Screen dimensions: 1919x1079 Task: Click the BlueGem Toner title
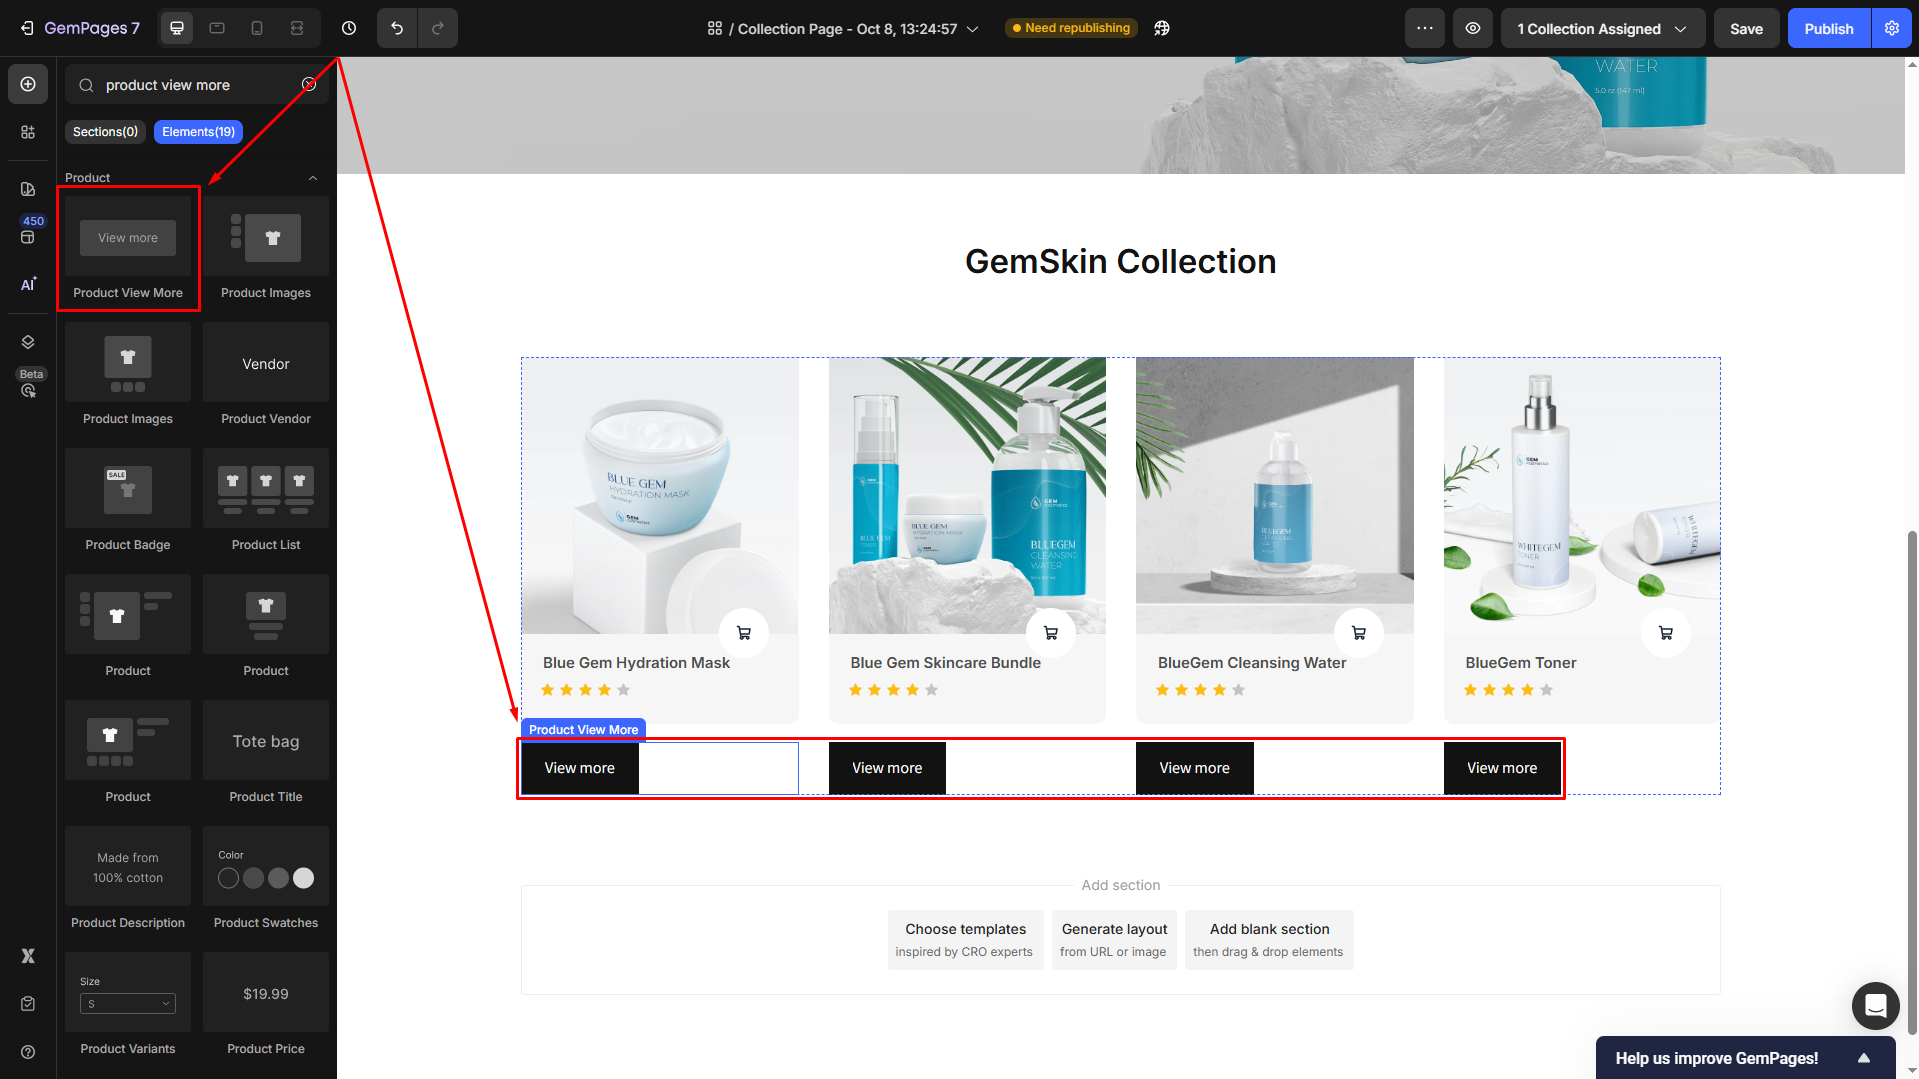pyautogui.click(x=1521, y=663)
